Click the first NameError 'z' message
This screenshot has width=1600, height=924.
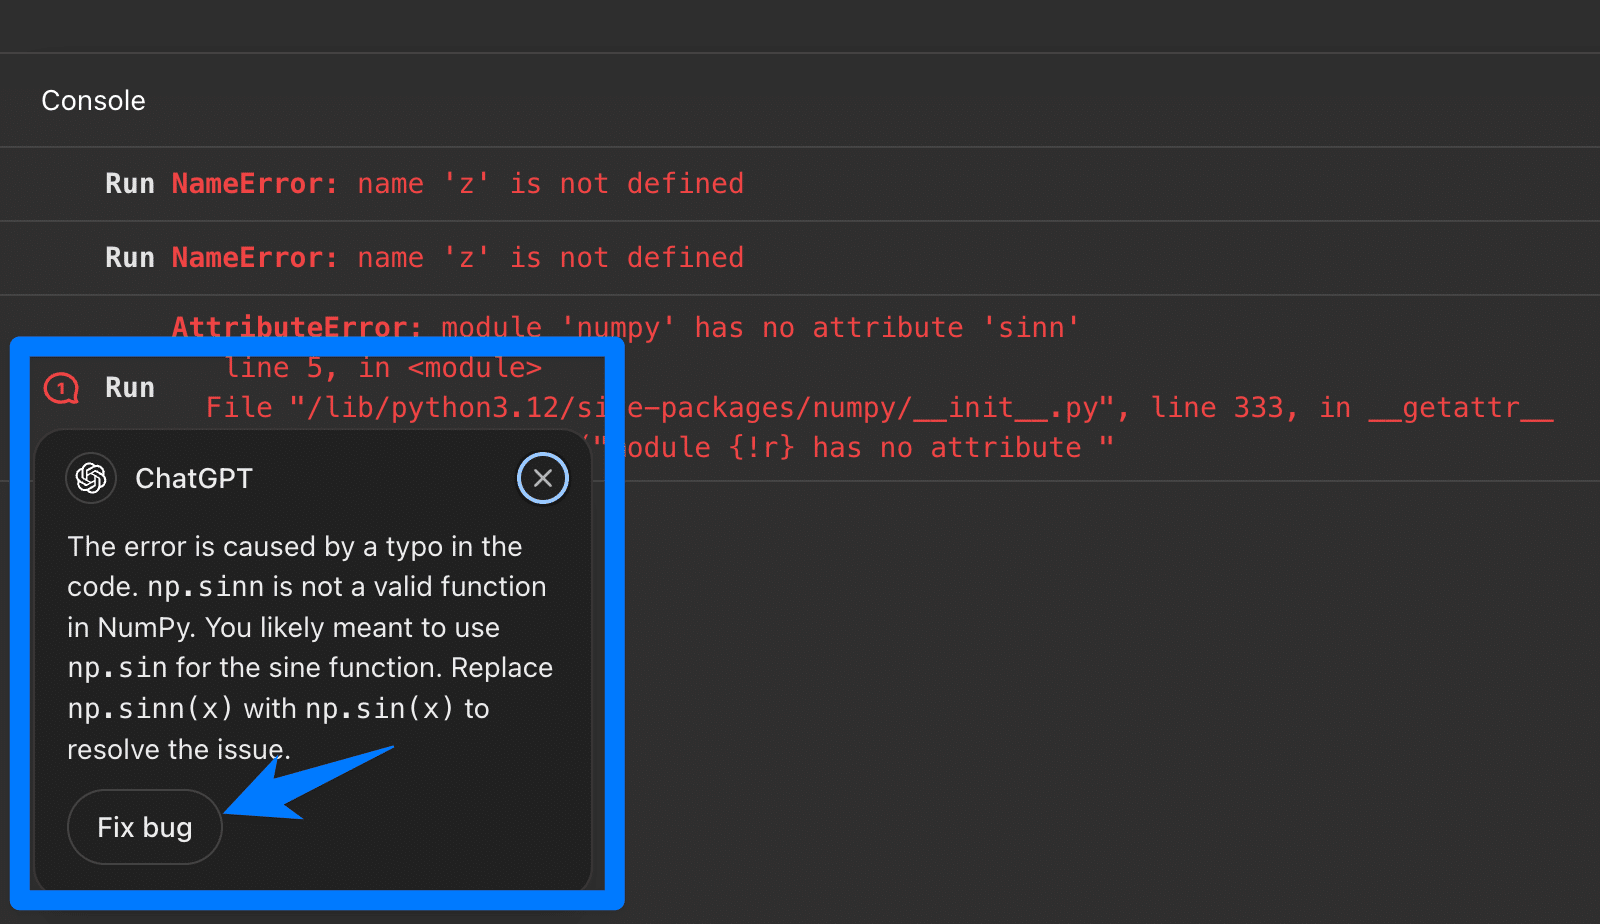click(457, 184)
